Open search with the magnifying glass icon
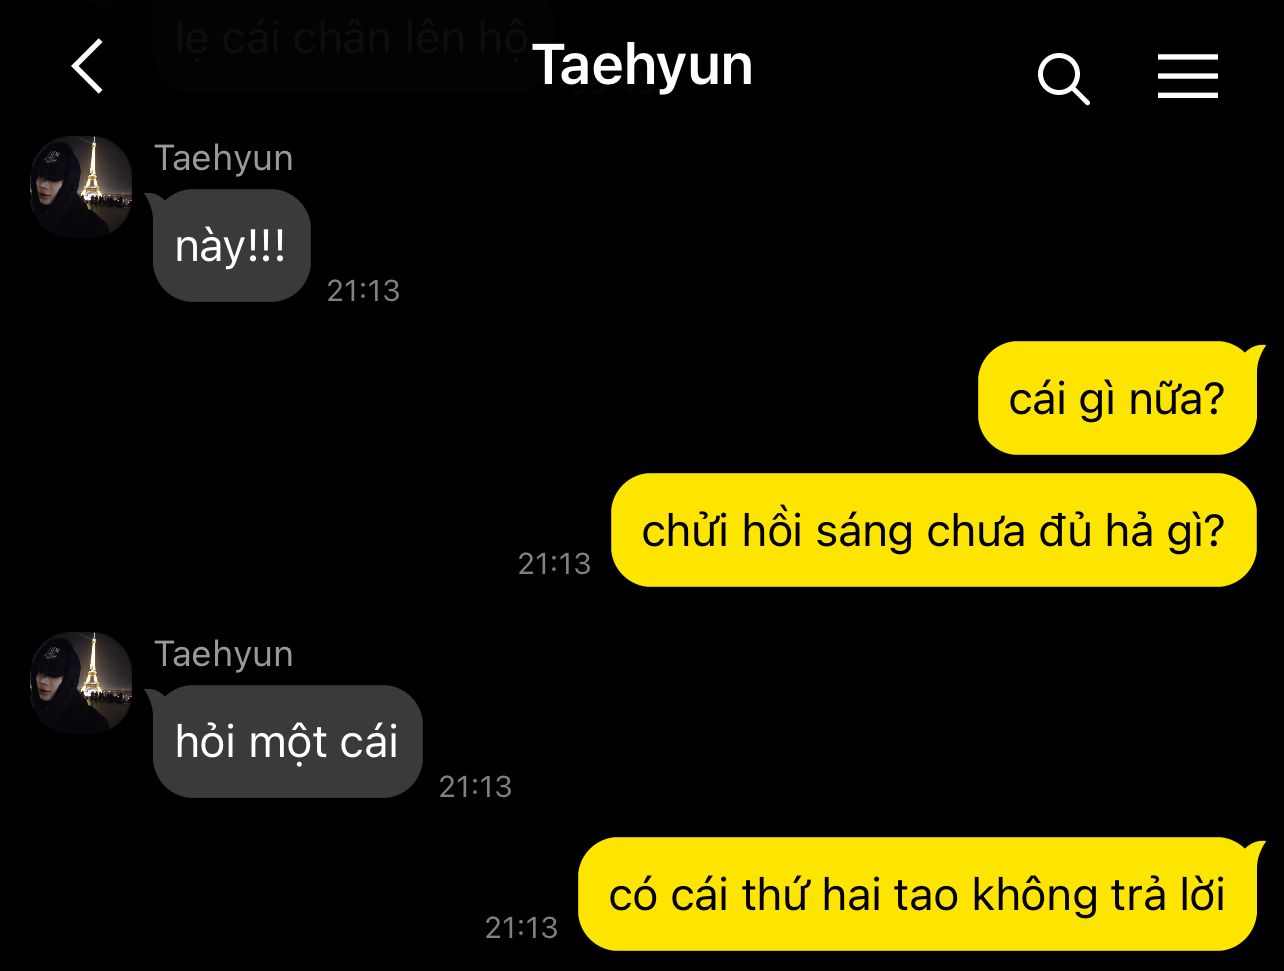The image size is (1284, 971). point(1063,78)
